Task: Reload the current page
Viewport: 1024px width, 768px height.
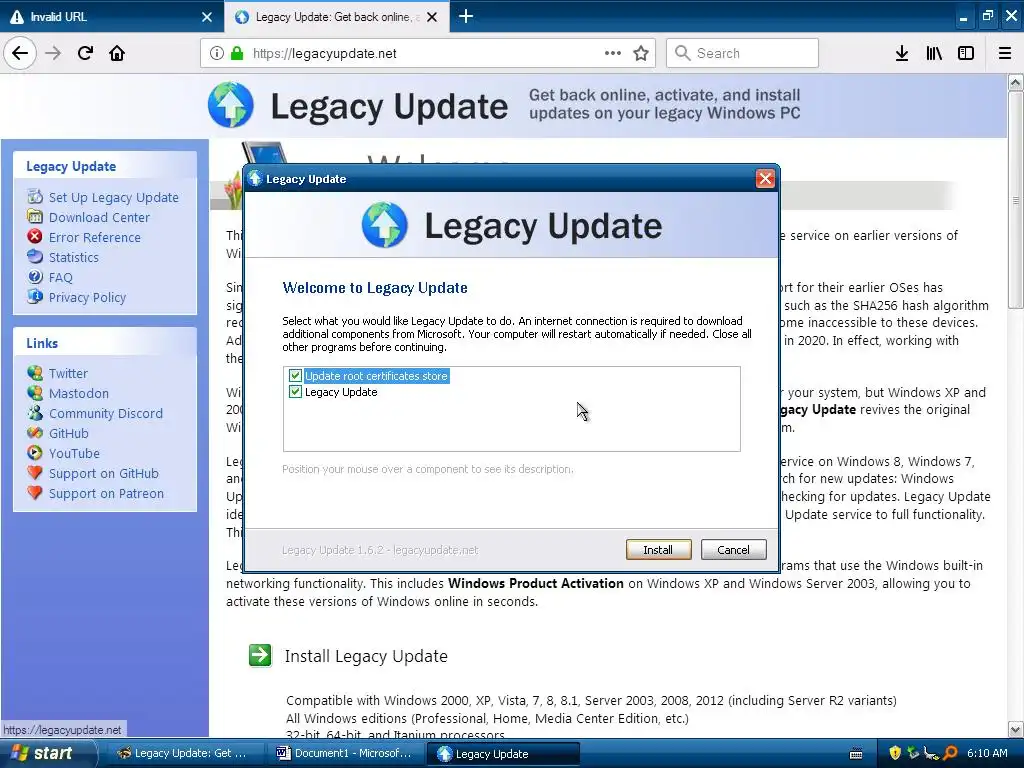Action: pyautogui.click(x=85, y=53)
